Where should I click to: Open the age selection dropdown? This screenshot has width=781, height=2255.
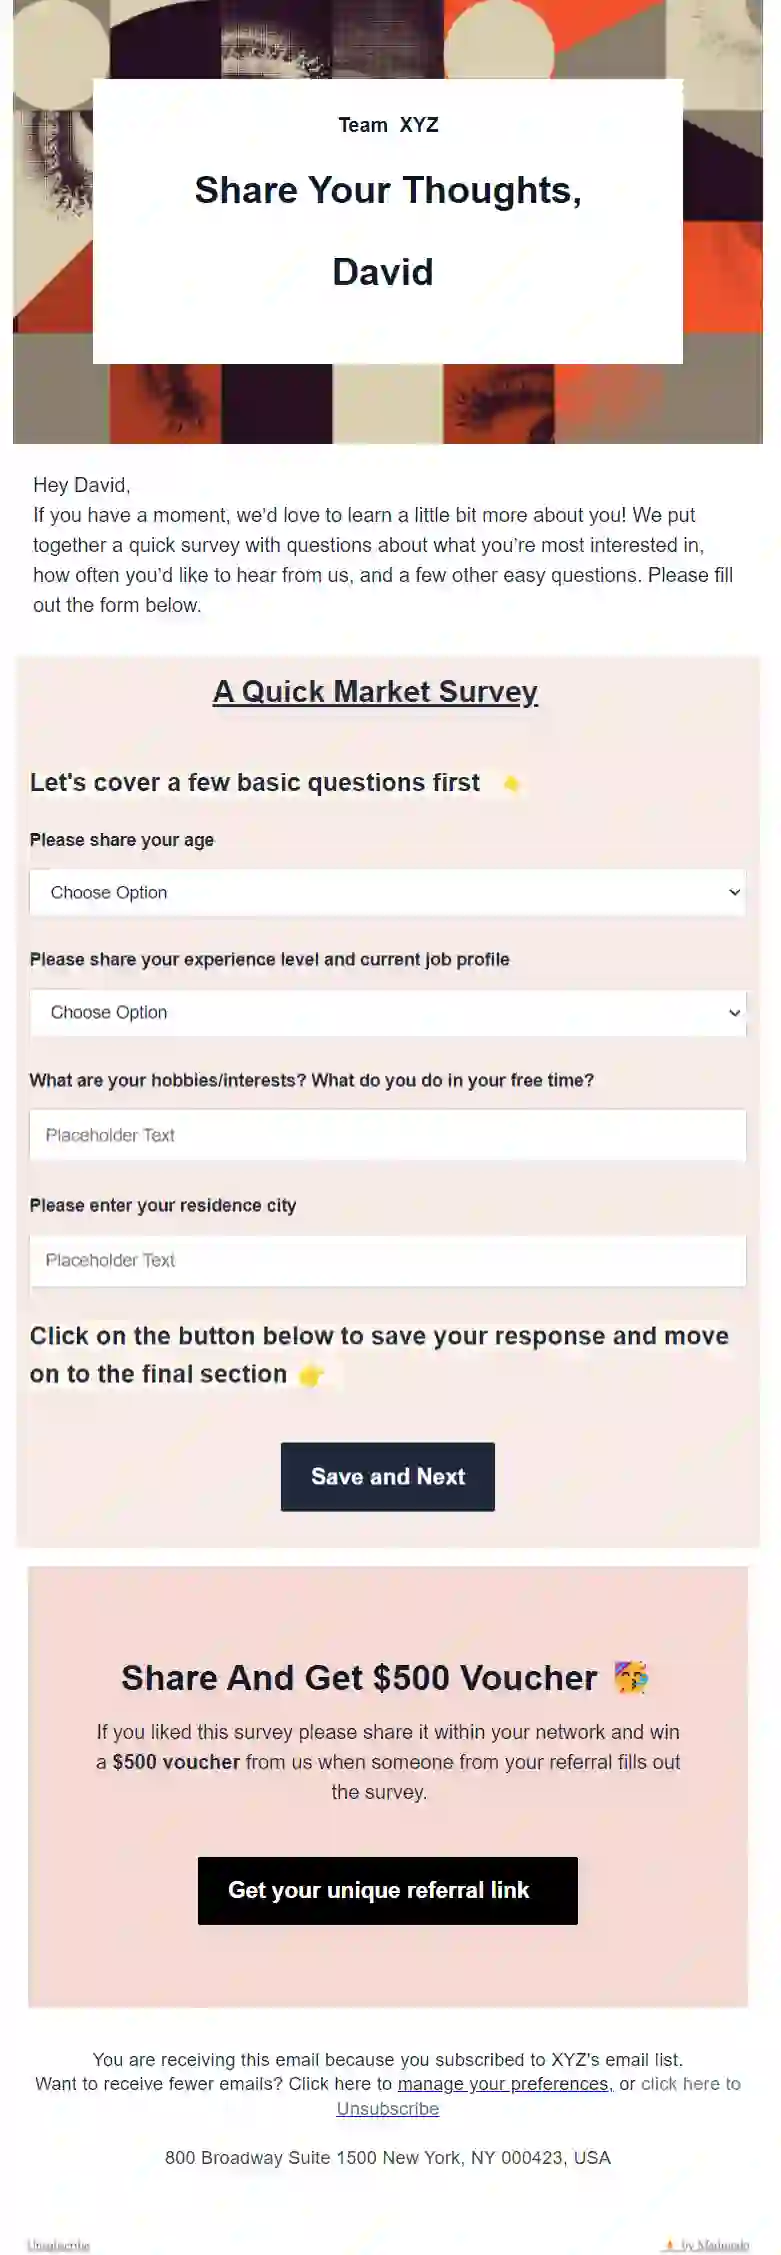click(x=388, y=892)
